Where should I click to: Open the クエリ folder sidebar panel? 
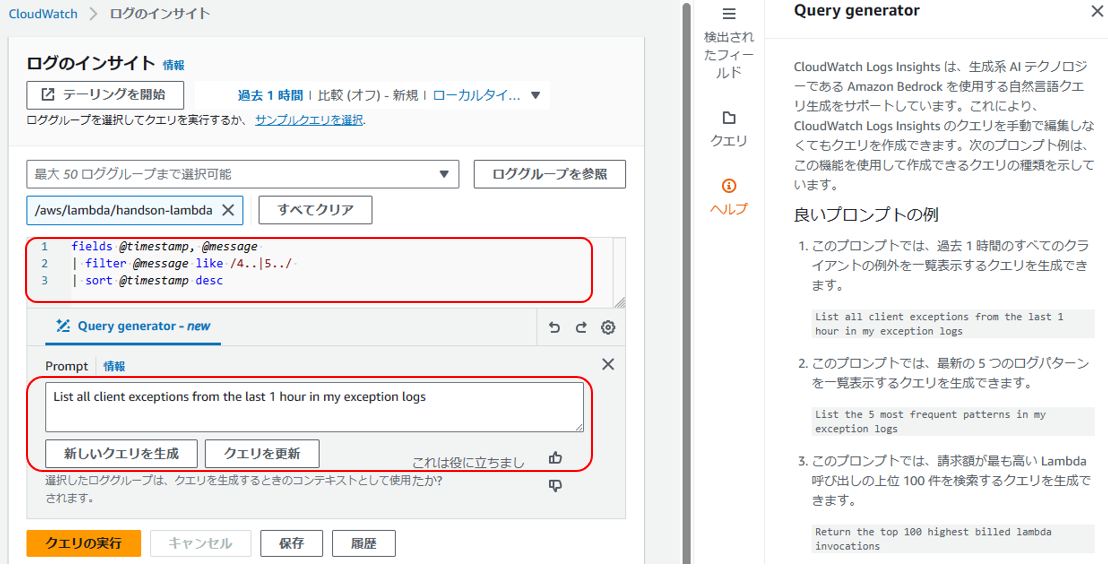[729, 129]
